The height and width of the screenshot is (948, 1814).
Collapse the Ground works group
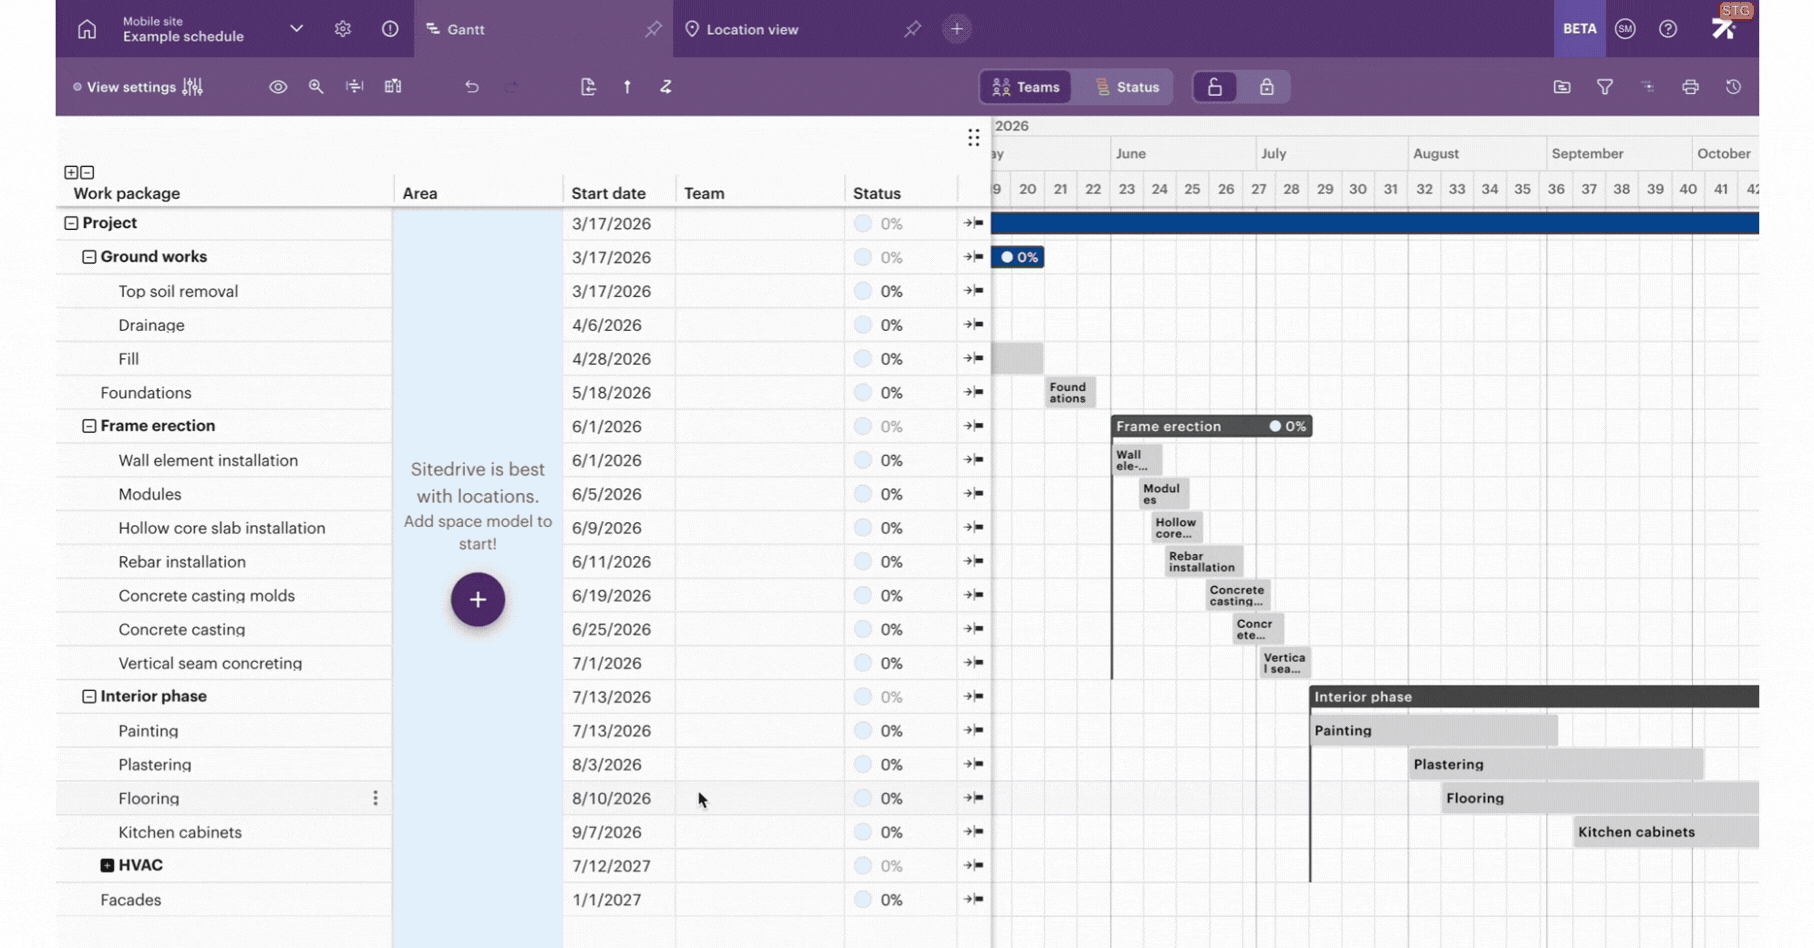[89, 257]
